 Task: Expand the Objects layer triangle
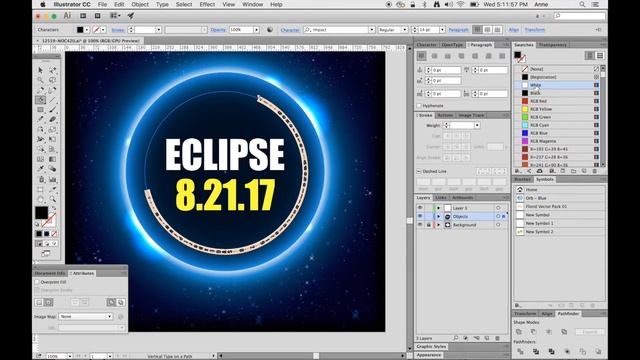pos(439,216)
